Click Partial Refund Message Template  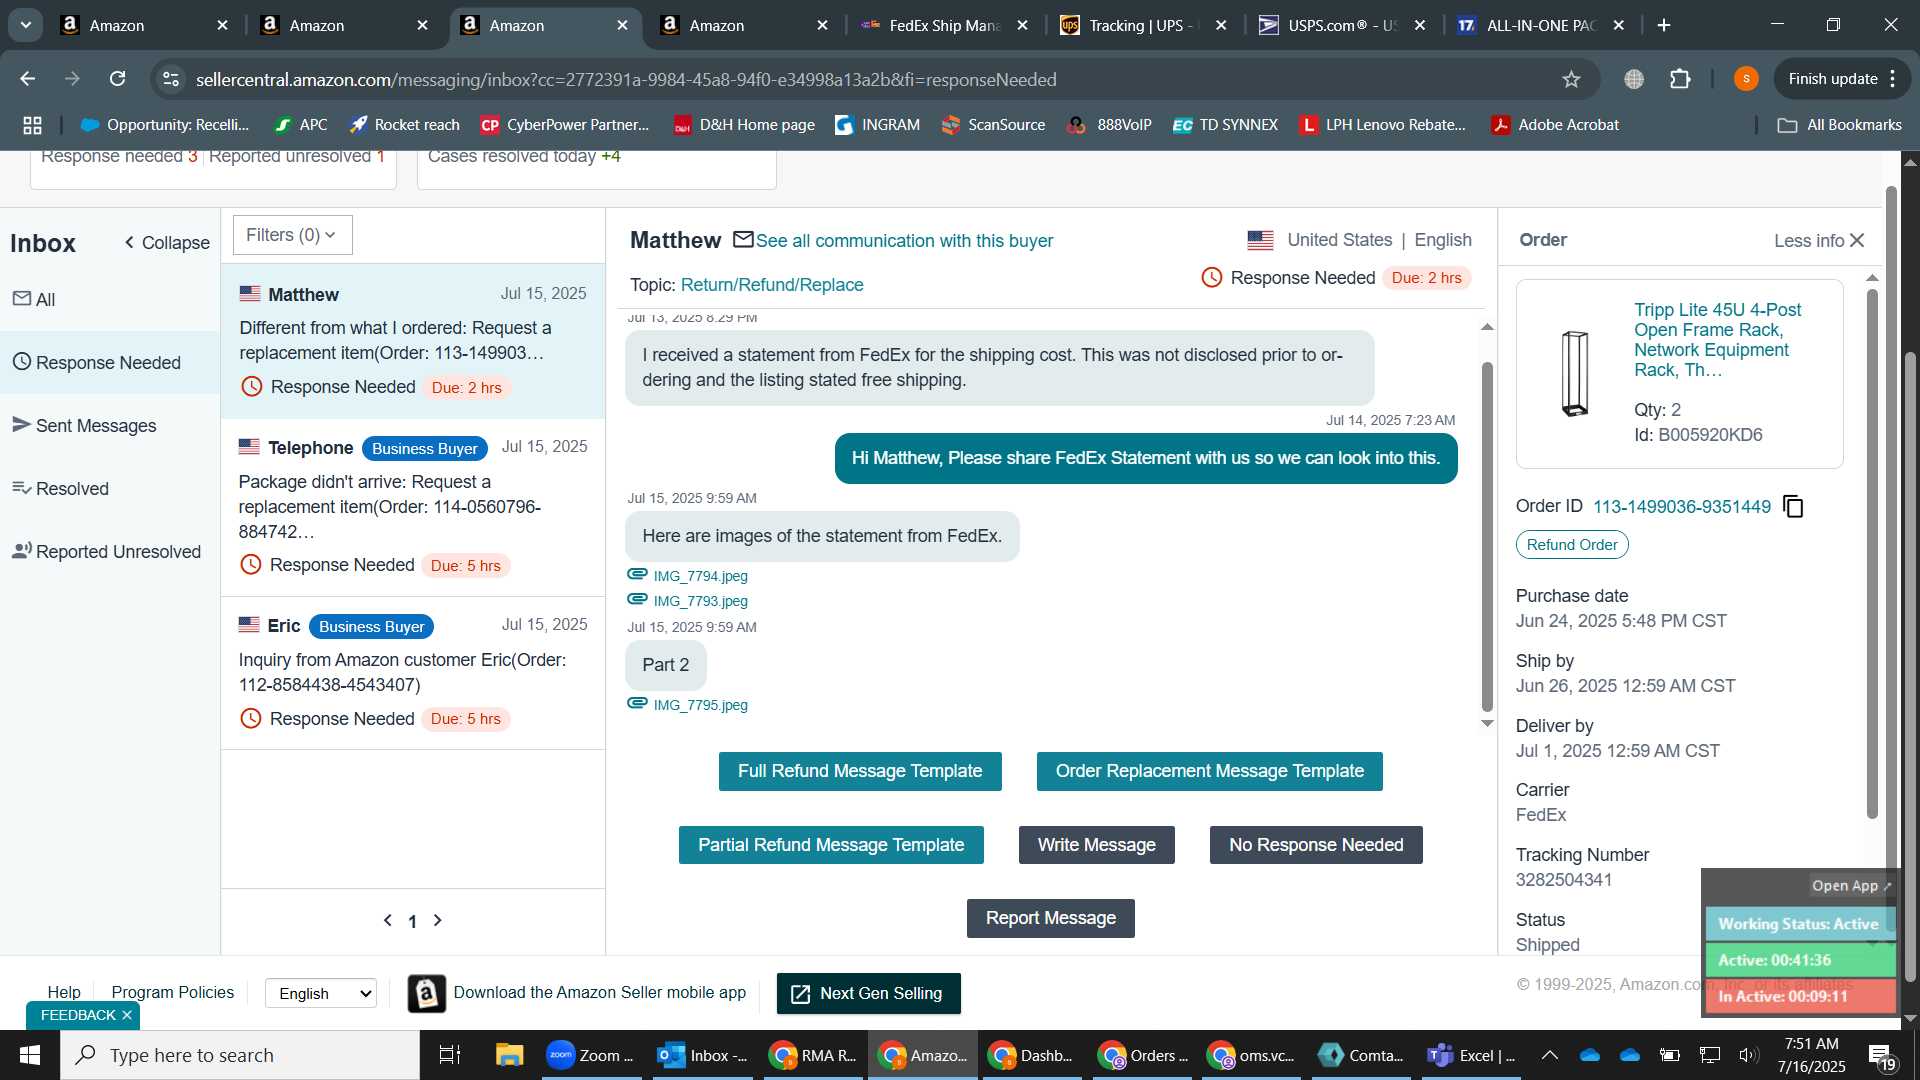click(x=831, y=845)
